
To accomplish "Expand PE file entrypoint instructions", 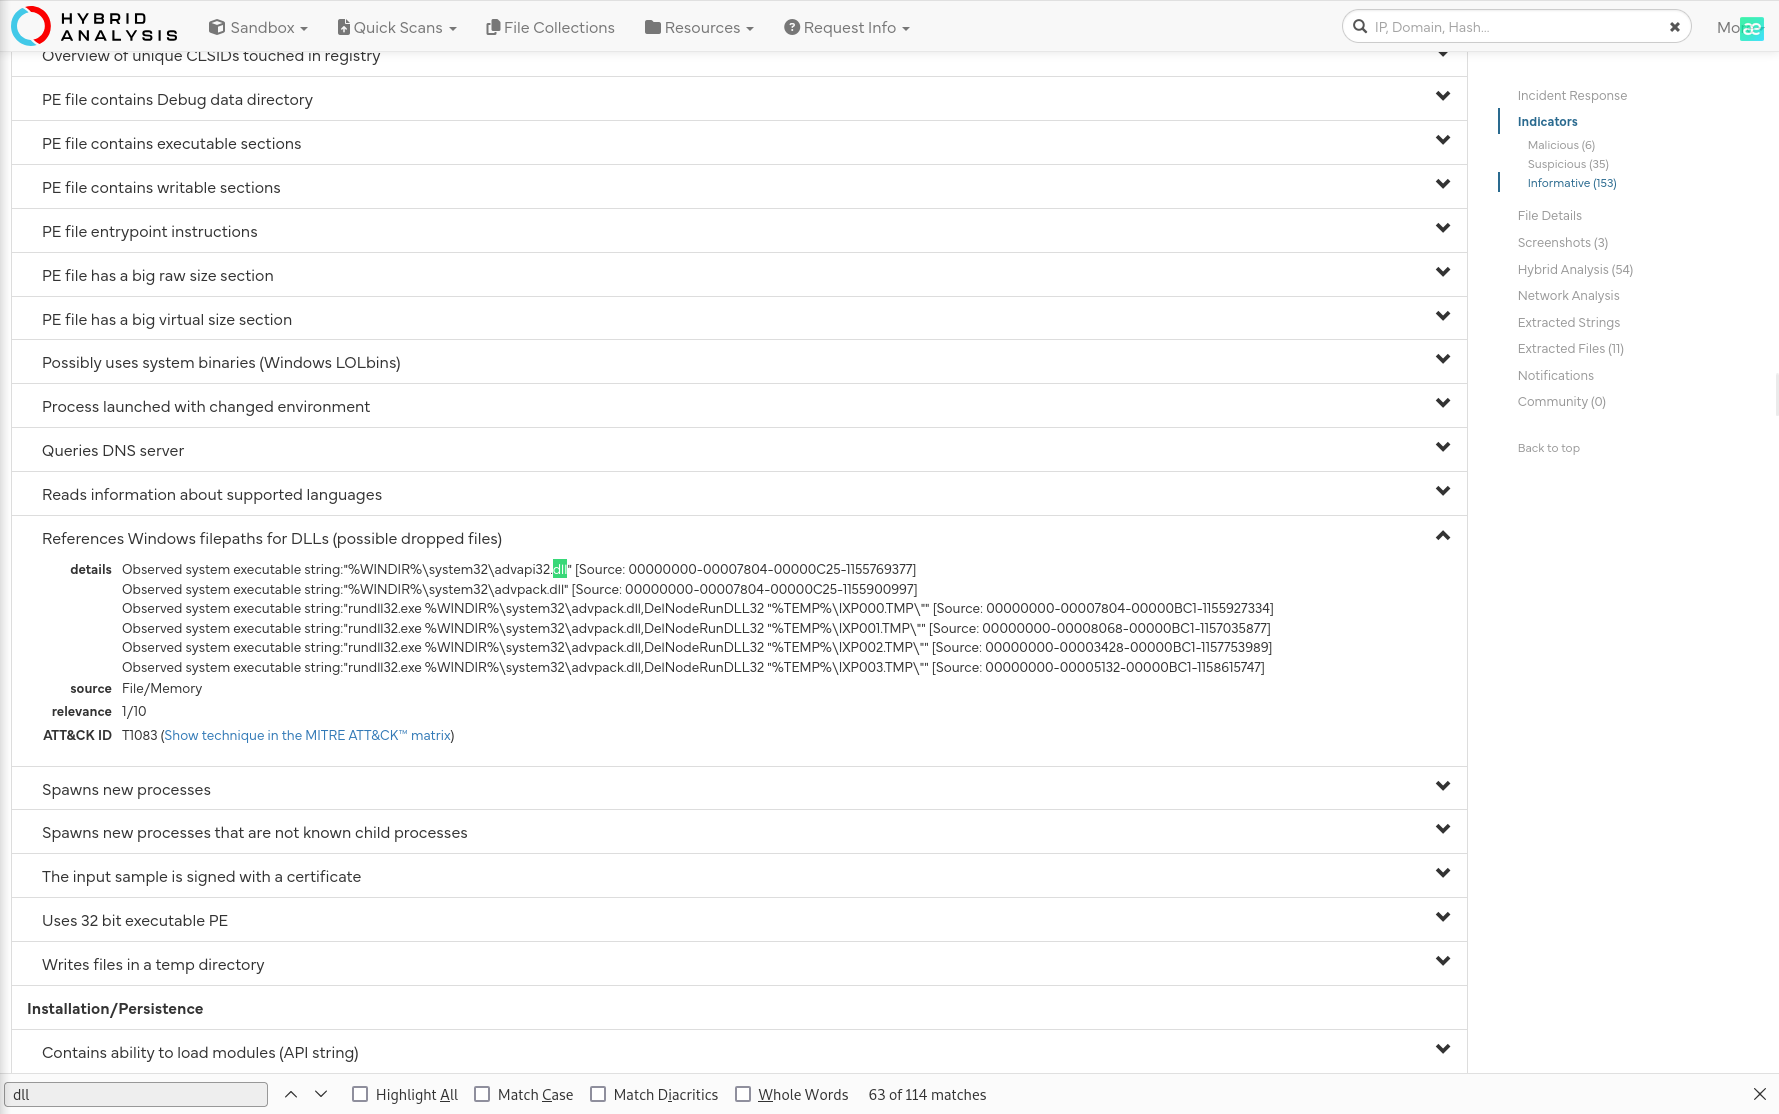I will 739,231.
